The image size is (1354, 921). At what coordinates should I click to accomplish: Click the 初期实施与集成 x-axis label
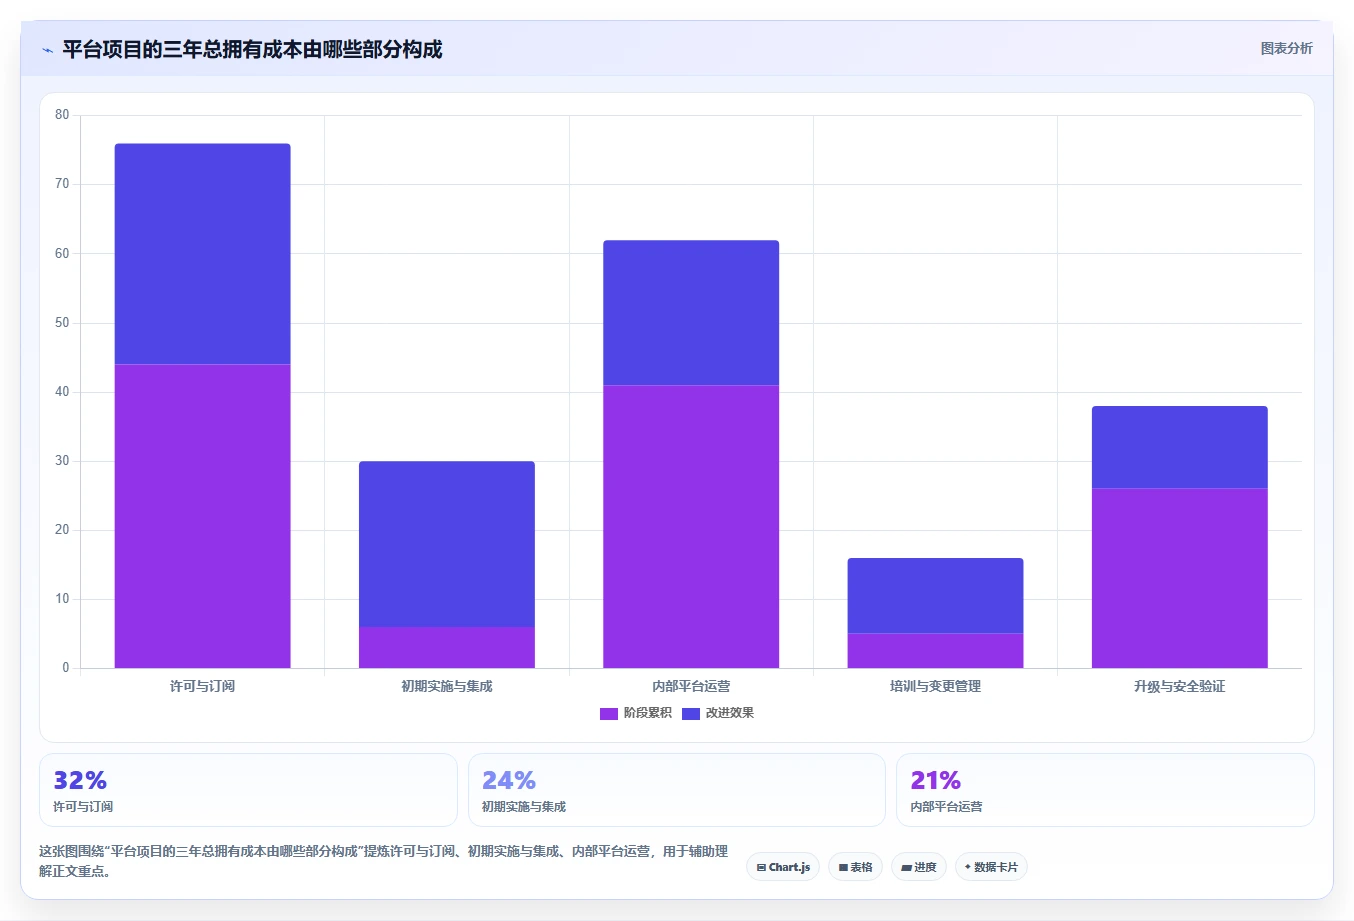pos(447,686)
